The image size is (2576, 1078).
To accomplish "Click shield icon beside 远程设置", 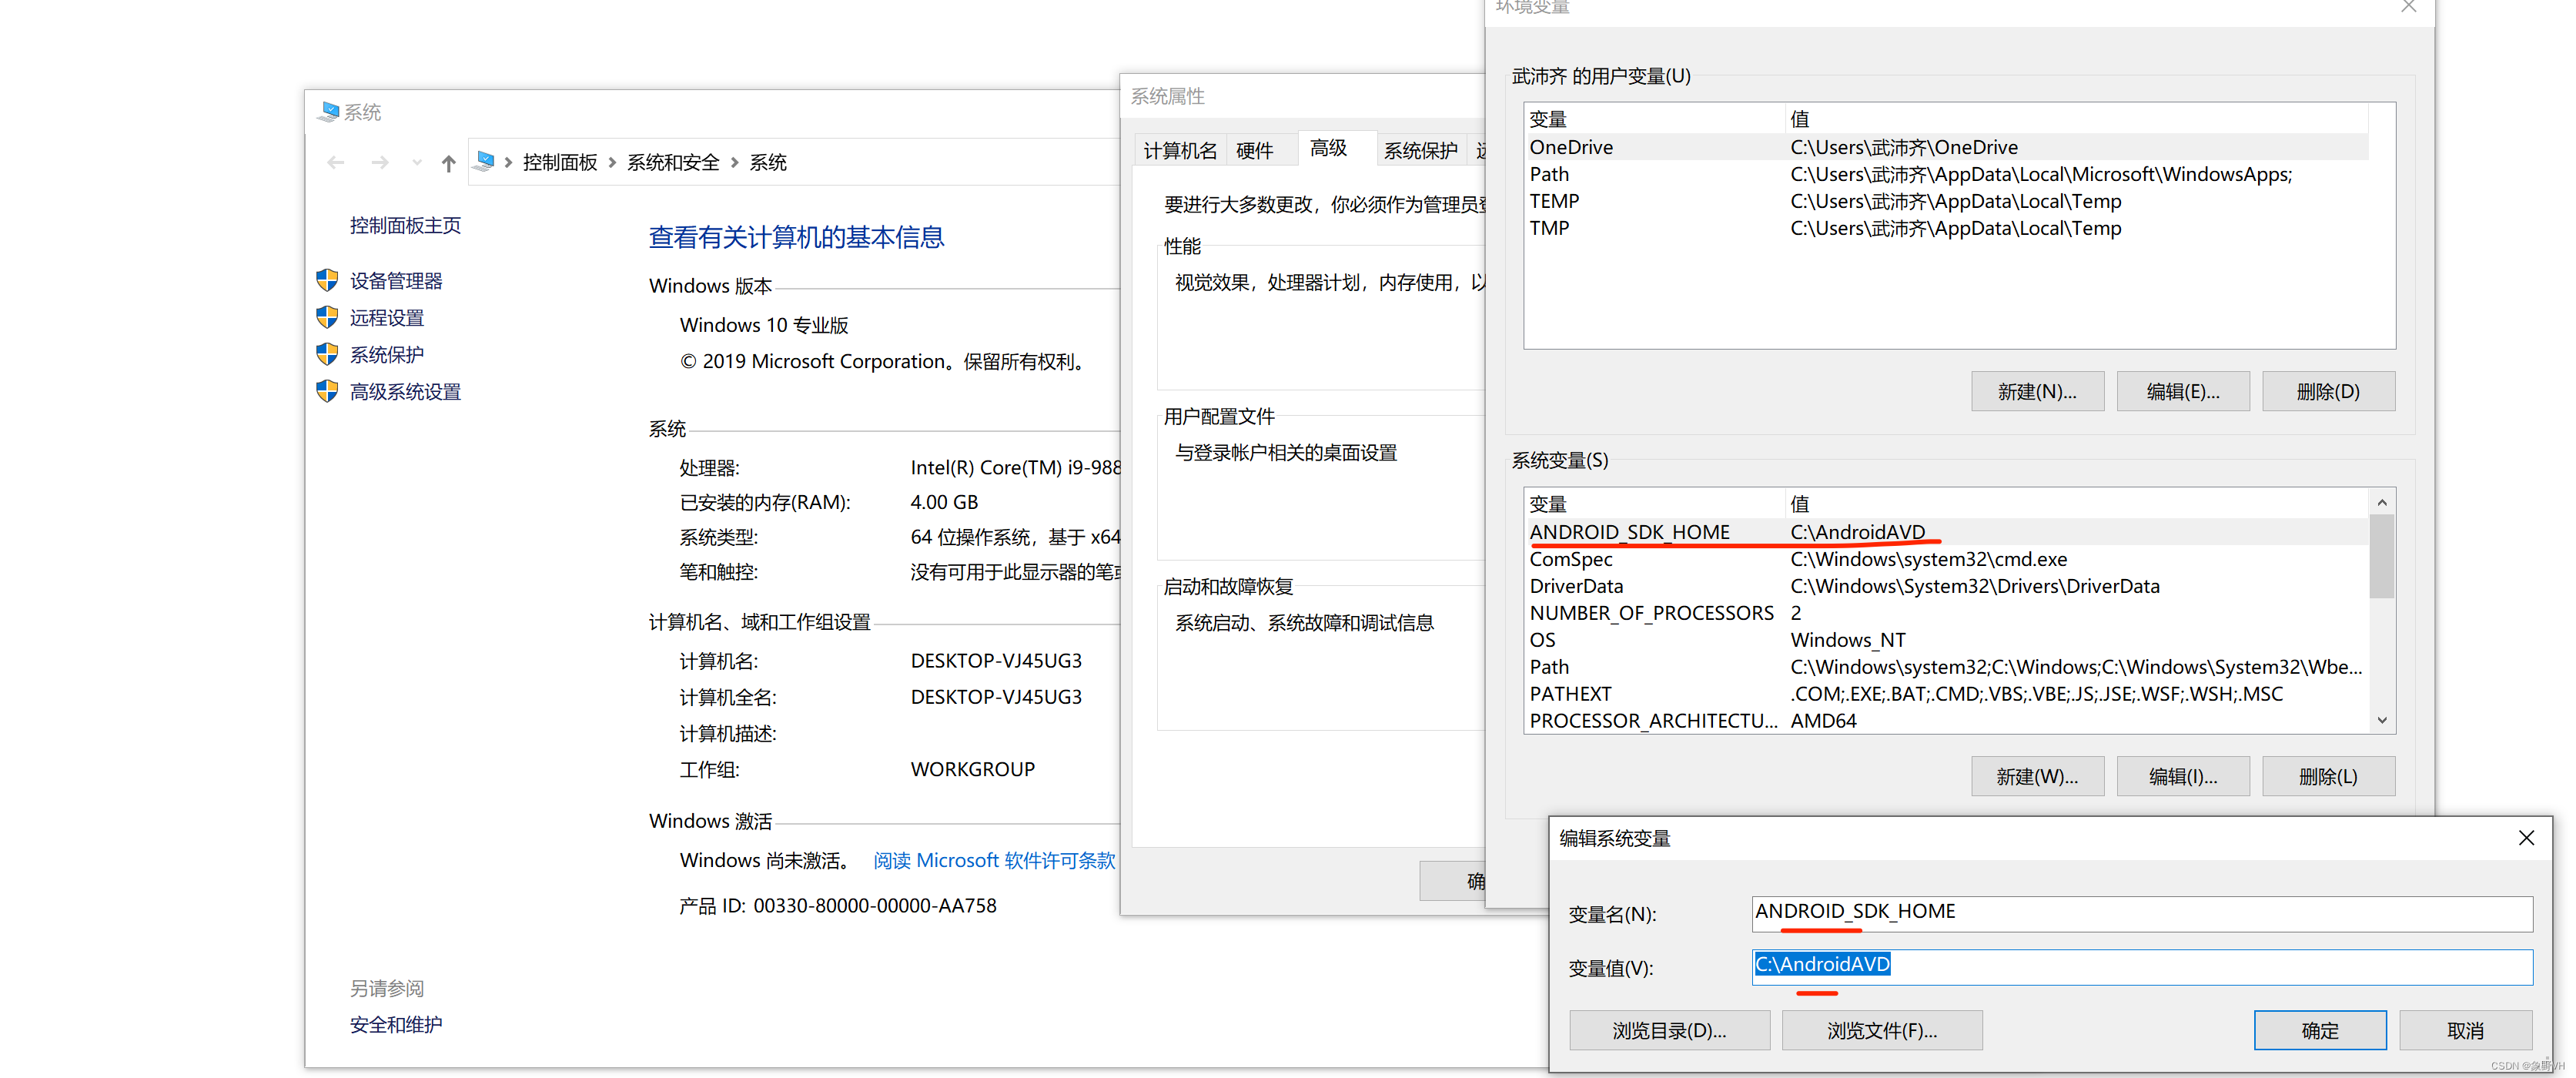I will coord(327,317).
